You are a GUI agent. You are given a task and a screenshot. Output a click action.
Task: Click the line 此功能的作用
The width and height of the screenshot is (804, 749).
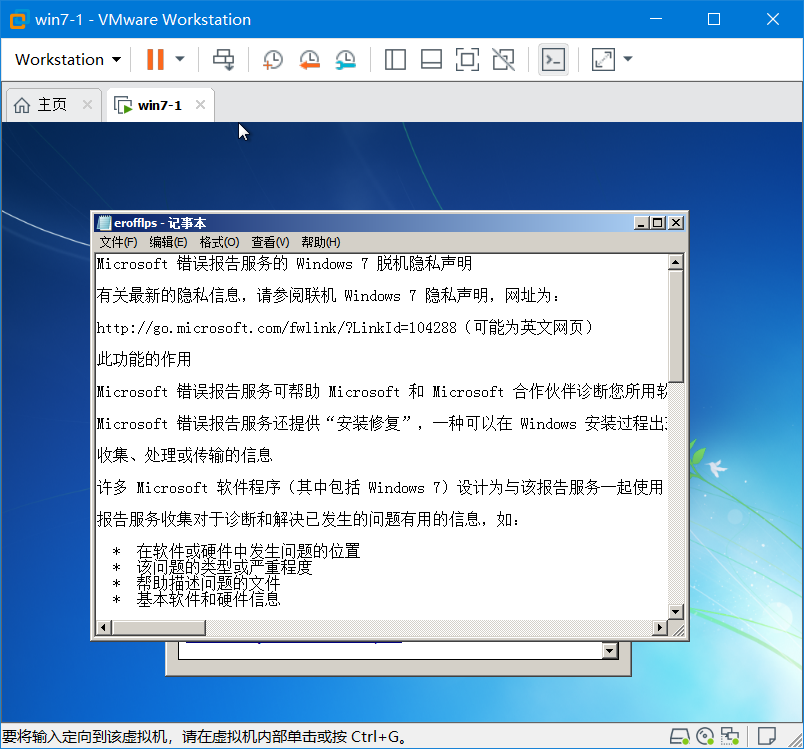144,359
